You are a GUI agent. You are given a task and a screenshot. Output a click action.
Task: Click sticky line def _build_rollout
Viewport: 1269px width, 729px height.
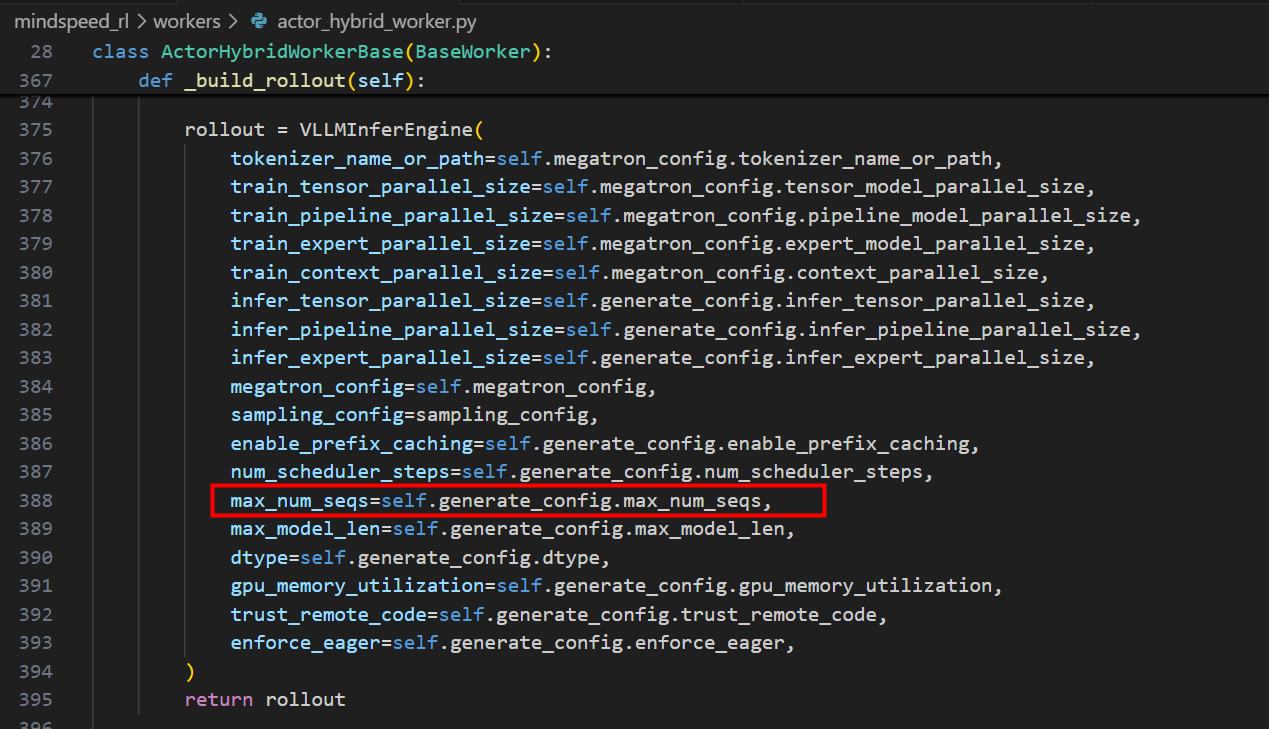coord(282,80)
